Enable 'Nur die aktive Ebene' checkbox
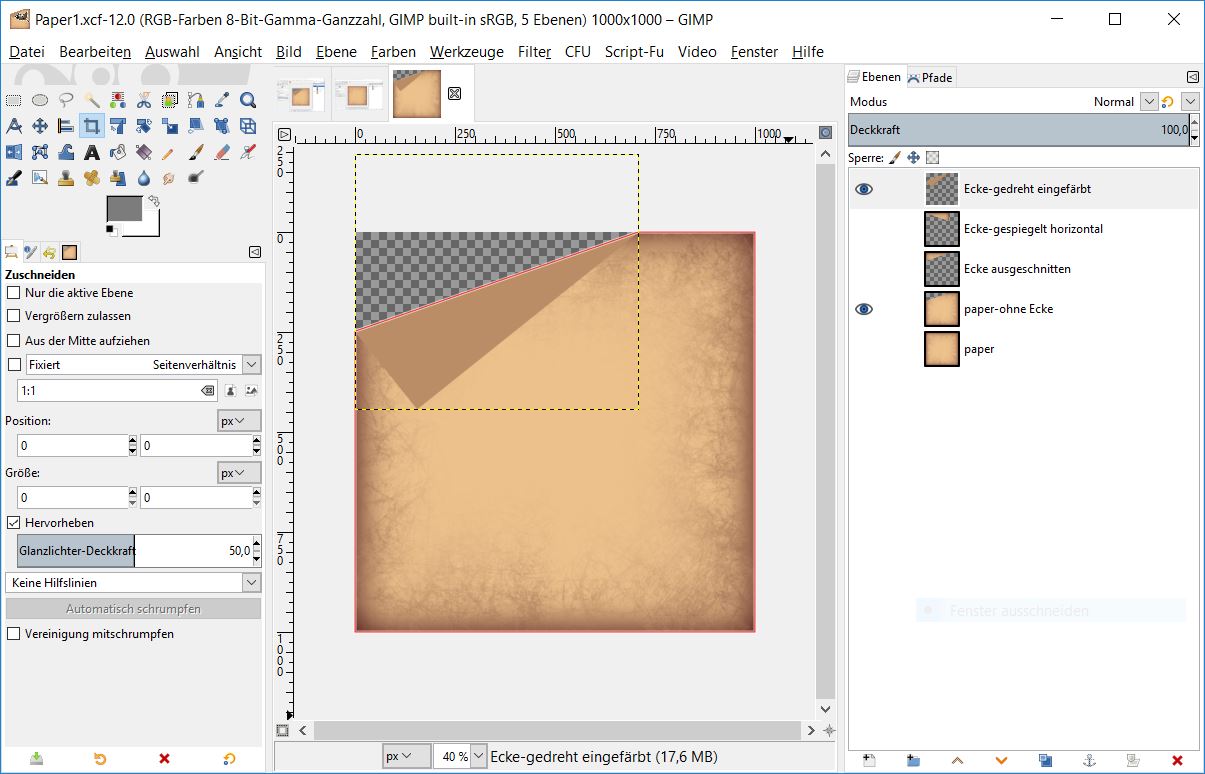Screen dimensions: 1205x774 [x=14, y=293]
